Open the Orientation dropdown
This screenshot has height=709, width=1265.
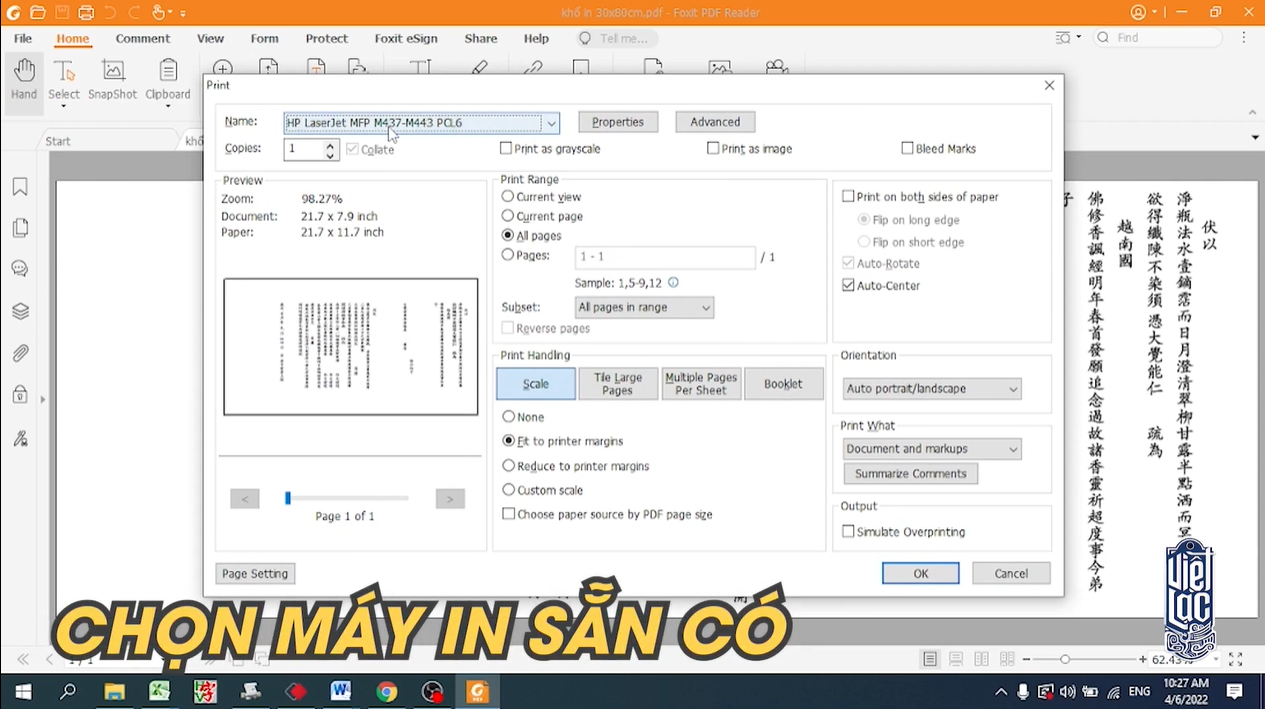[x=932, y=389]
